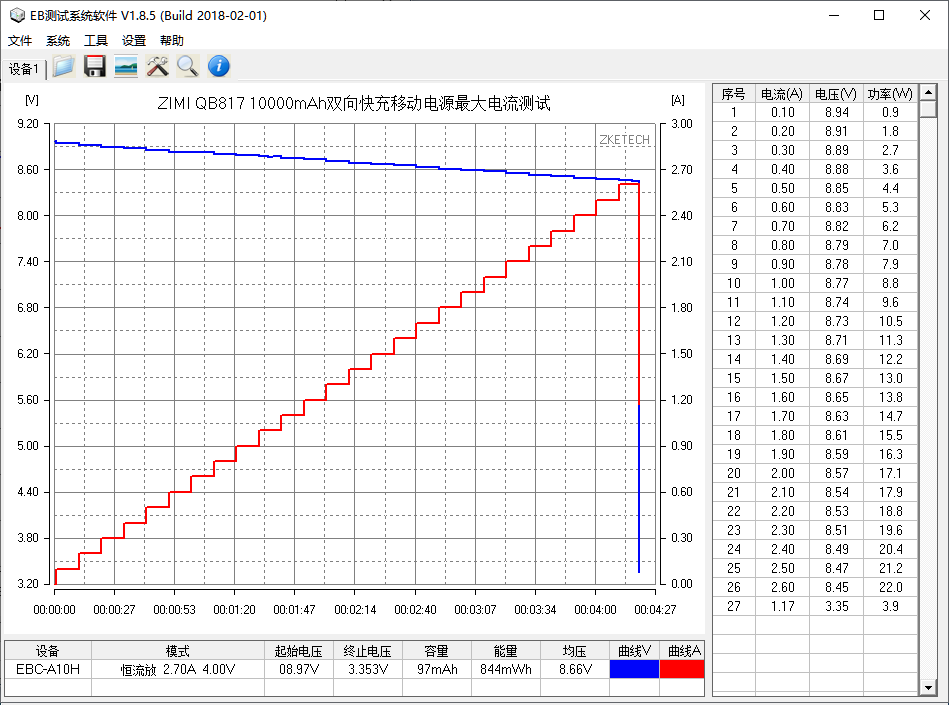
Task: Click the 均压 column header
Action: click(x=574, y=651)
